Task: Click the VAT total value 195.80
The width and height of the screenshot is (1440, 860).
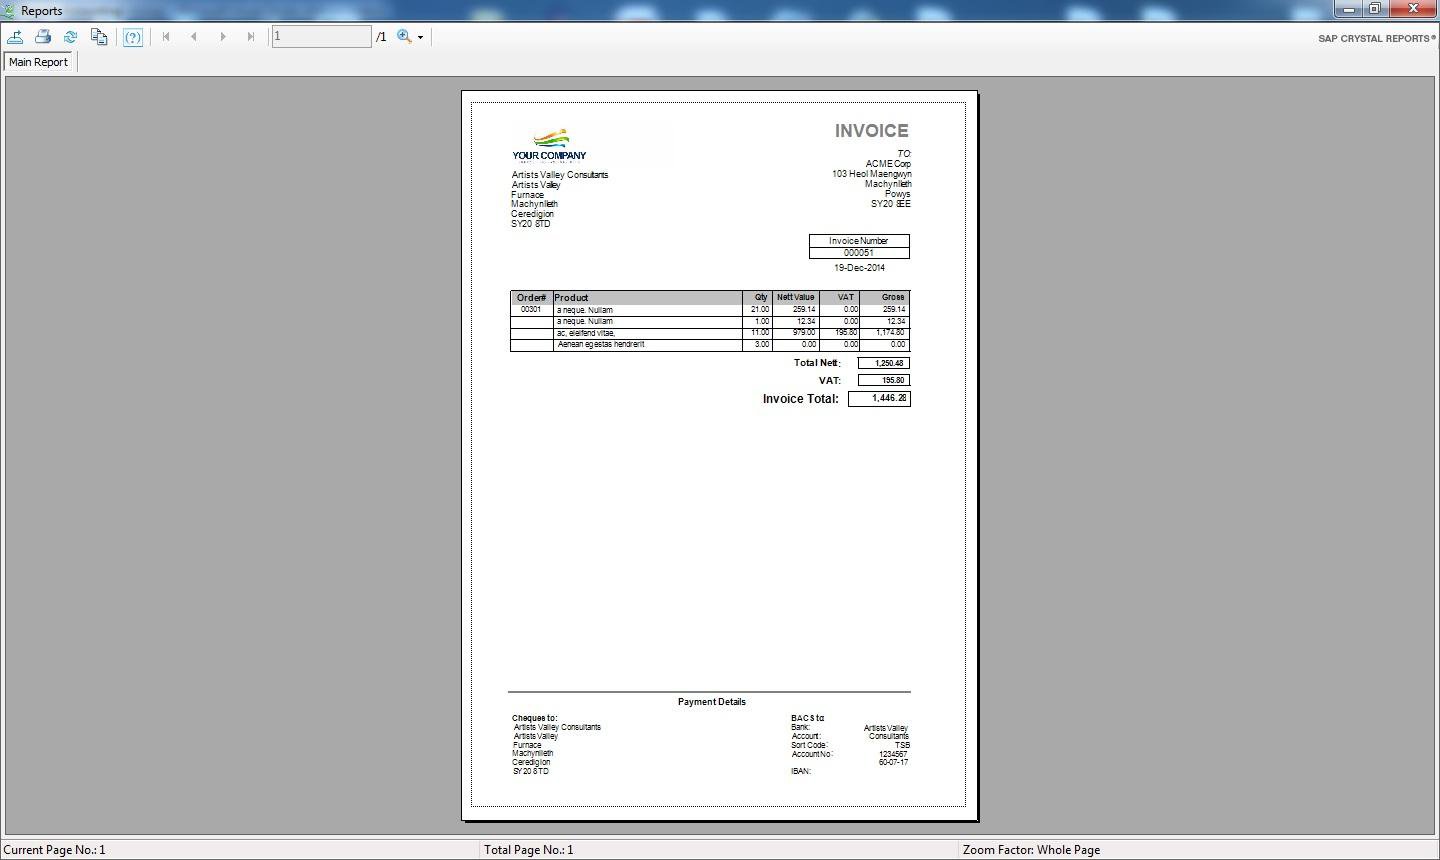Action: coord(884,380)
